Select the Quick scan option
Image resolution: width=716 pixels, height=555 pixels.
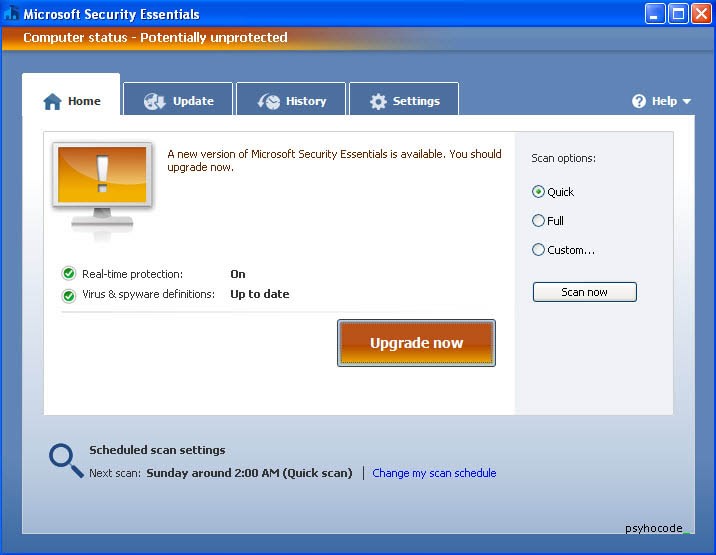tap(553, 192)
